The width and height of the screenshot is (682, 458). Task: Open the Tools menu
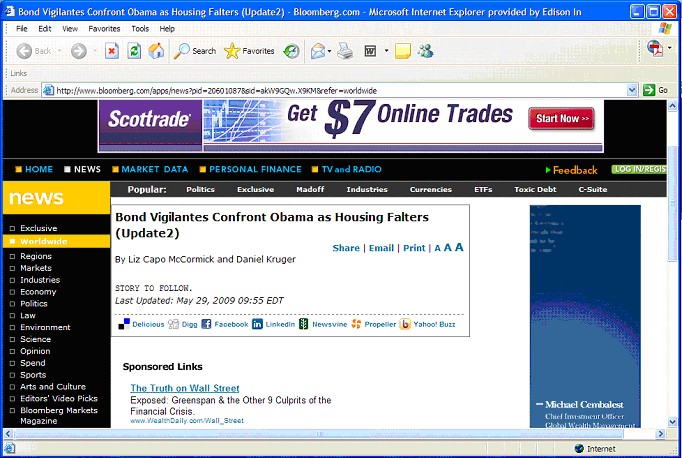click(x=140, y=29)
